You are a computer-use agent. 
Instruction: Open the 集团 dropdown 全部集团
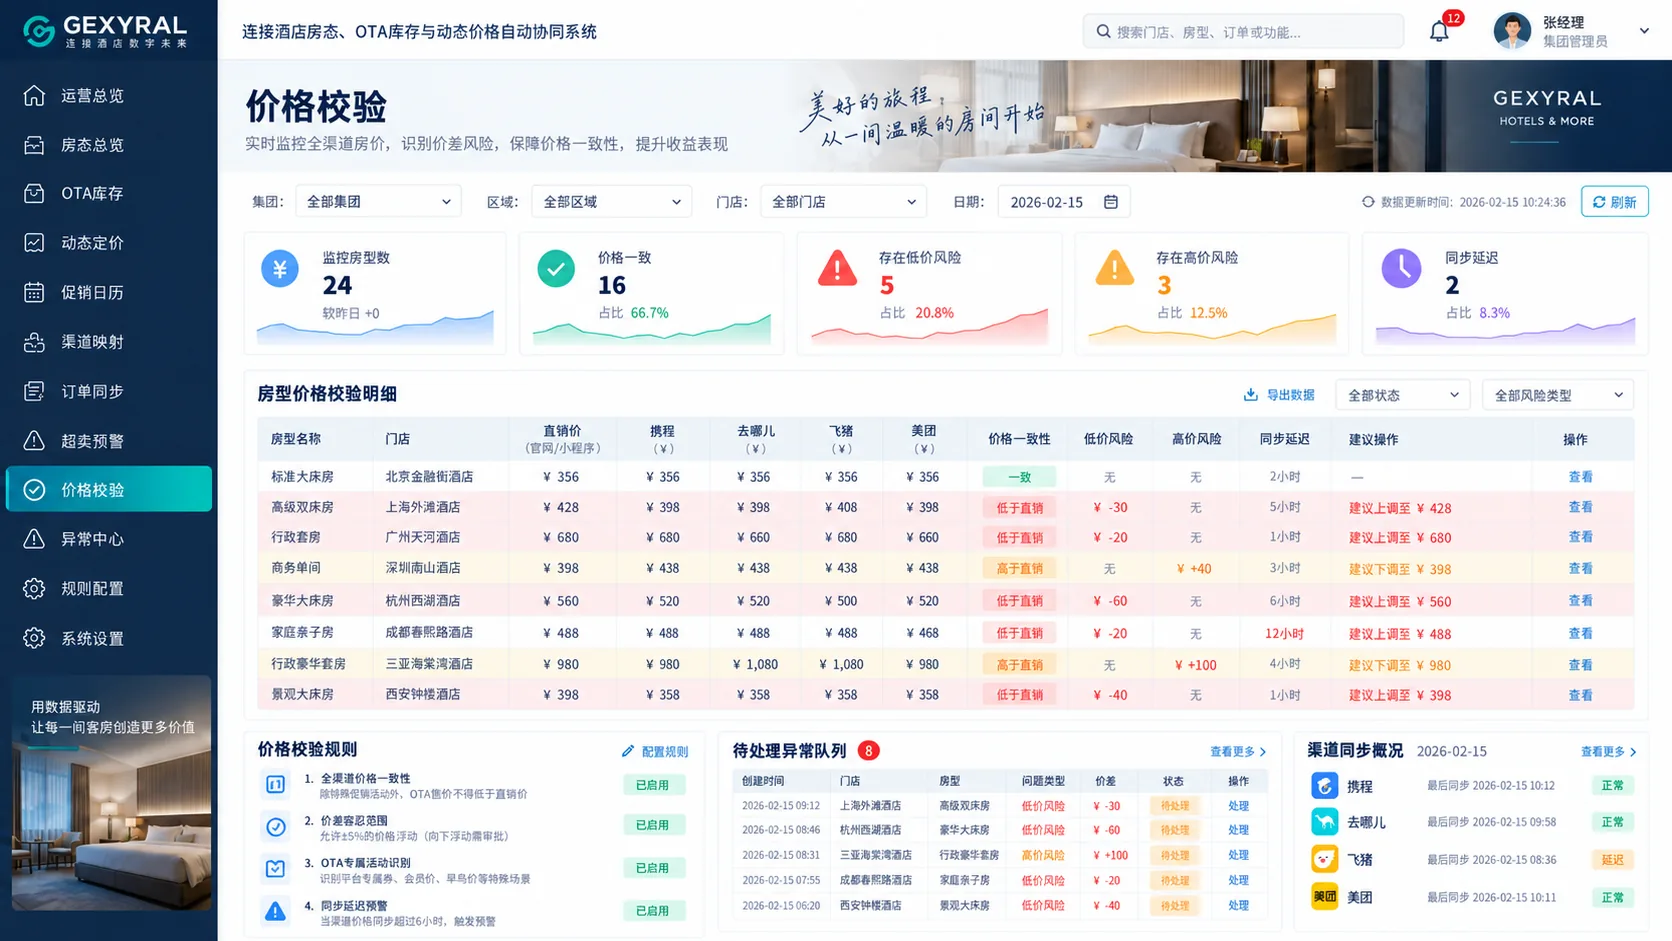(x=378, y=202)
